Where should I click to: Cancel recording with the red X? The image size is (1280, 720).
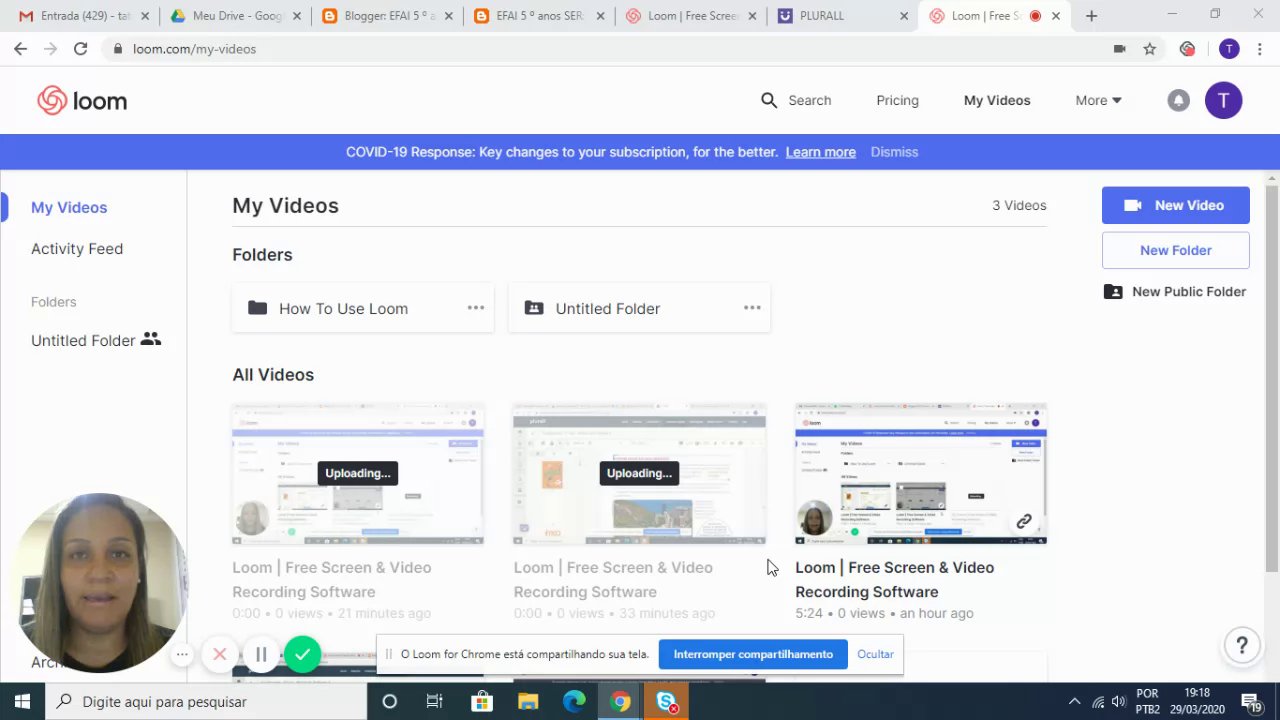click(220, 654)
